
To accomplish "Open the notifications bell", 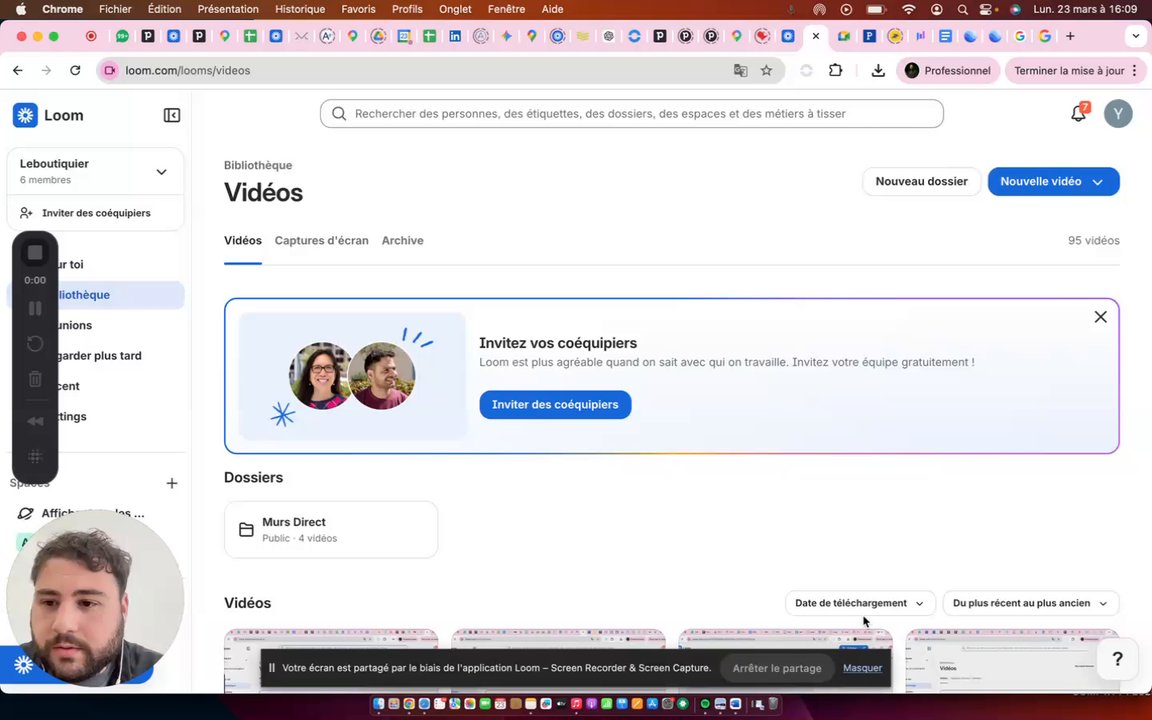I will (1078, 114).
